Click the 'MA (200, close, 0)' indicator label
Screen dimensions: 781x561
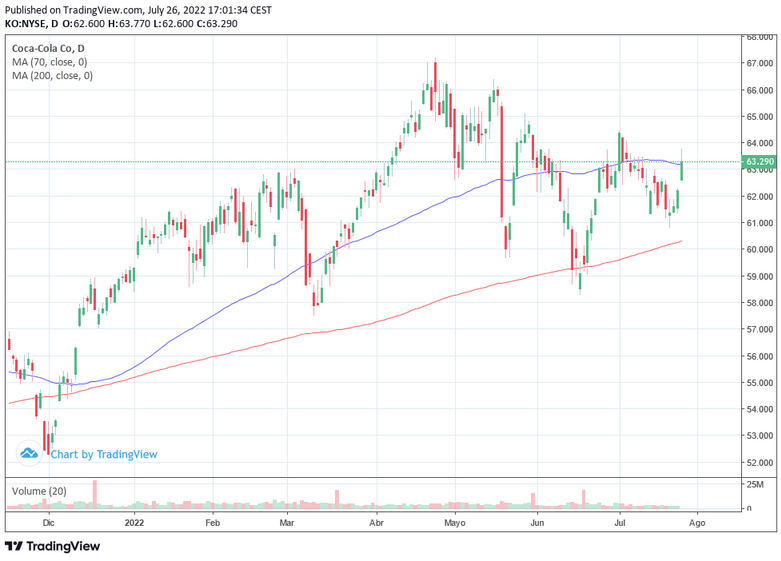click(52, 76)
